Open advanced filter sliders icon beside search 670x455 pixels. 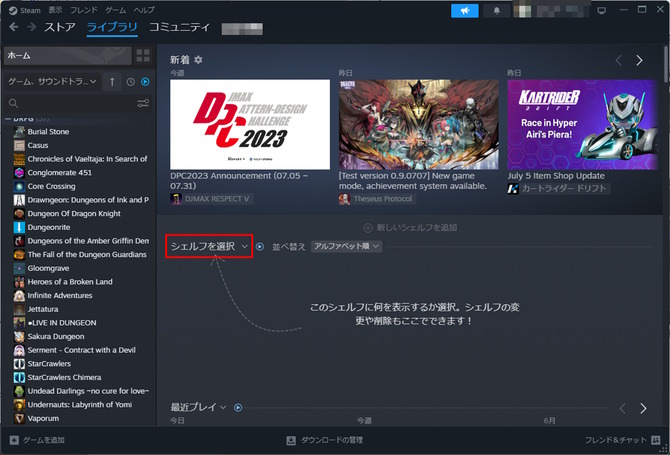pos(143,103)
